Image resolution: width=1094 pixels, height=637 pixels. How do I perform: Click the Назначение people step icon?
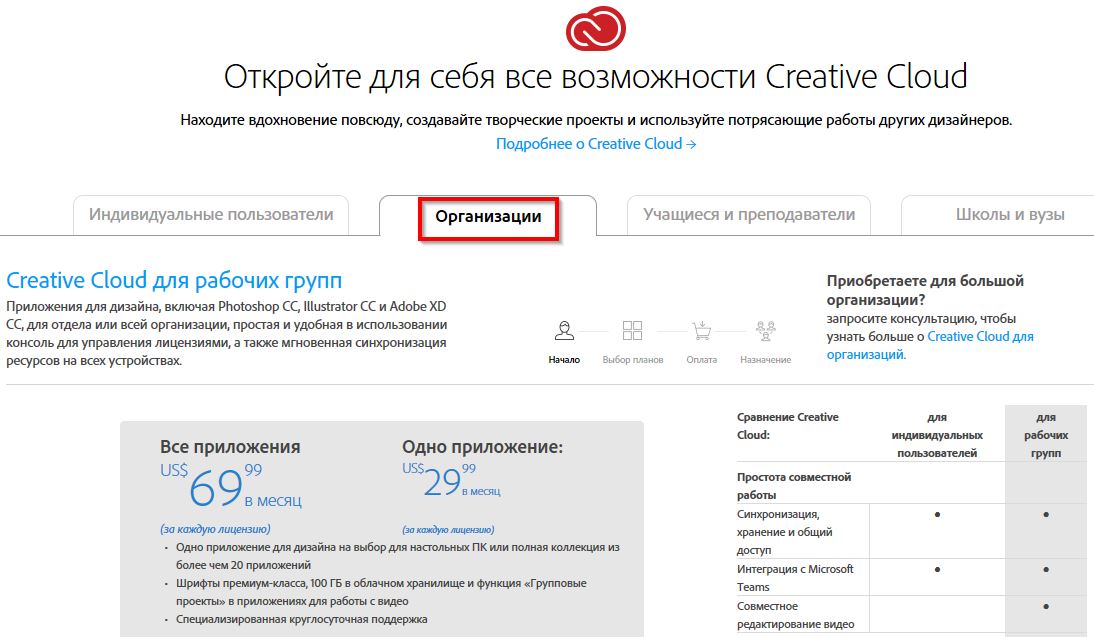766,330
